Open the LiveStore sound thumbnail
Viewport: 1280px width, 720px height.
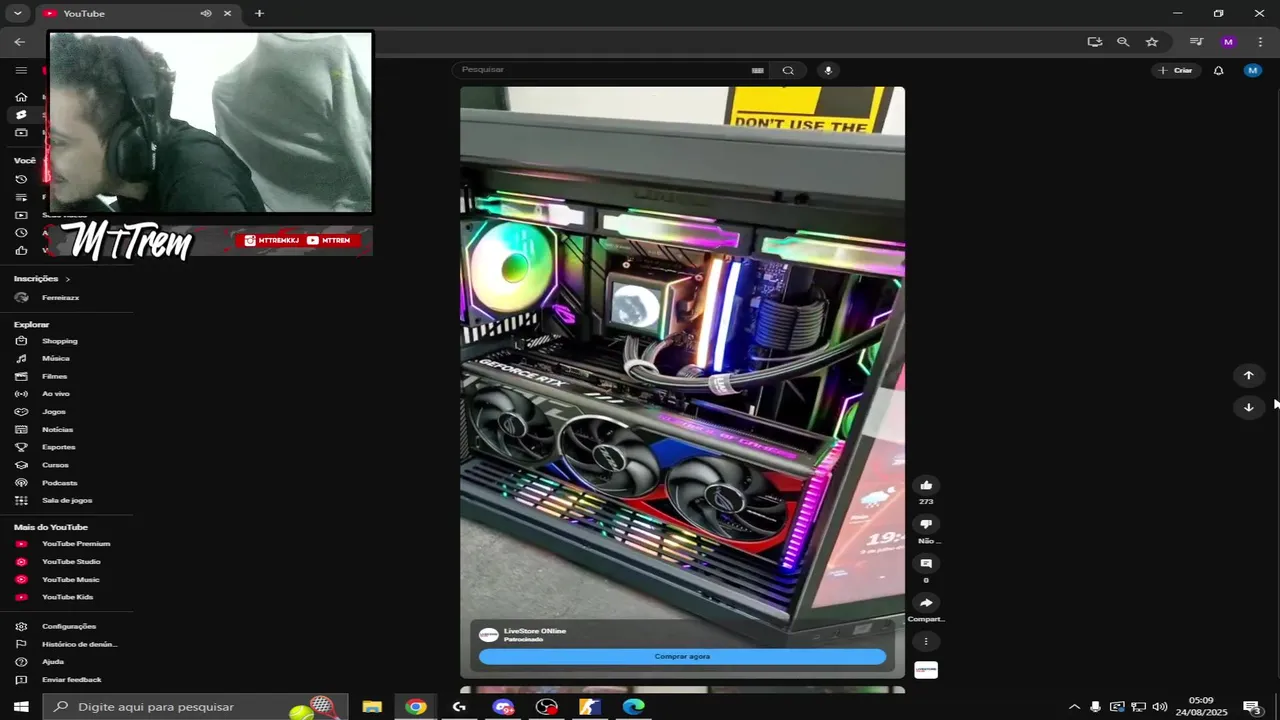[926, 670]
